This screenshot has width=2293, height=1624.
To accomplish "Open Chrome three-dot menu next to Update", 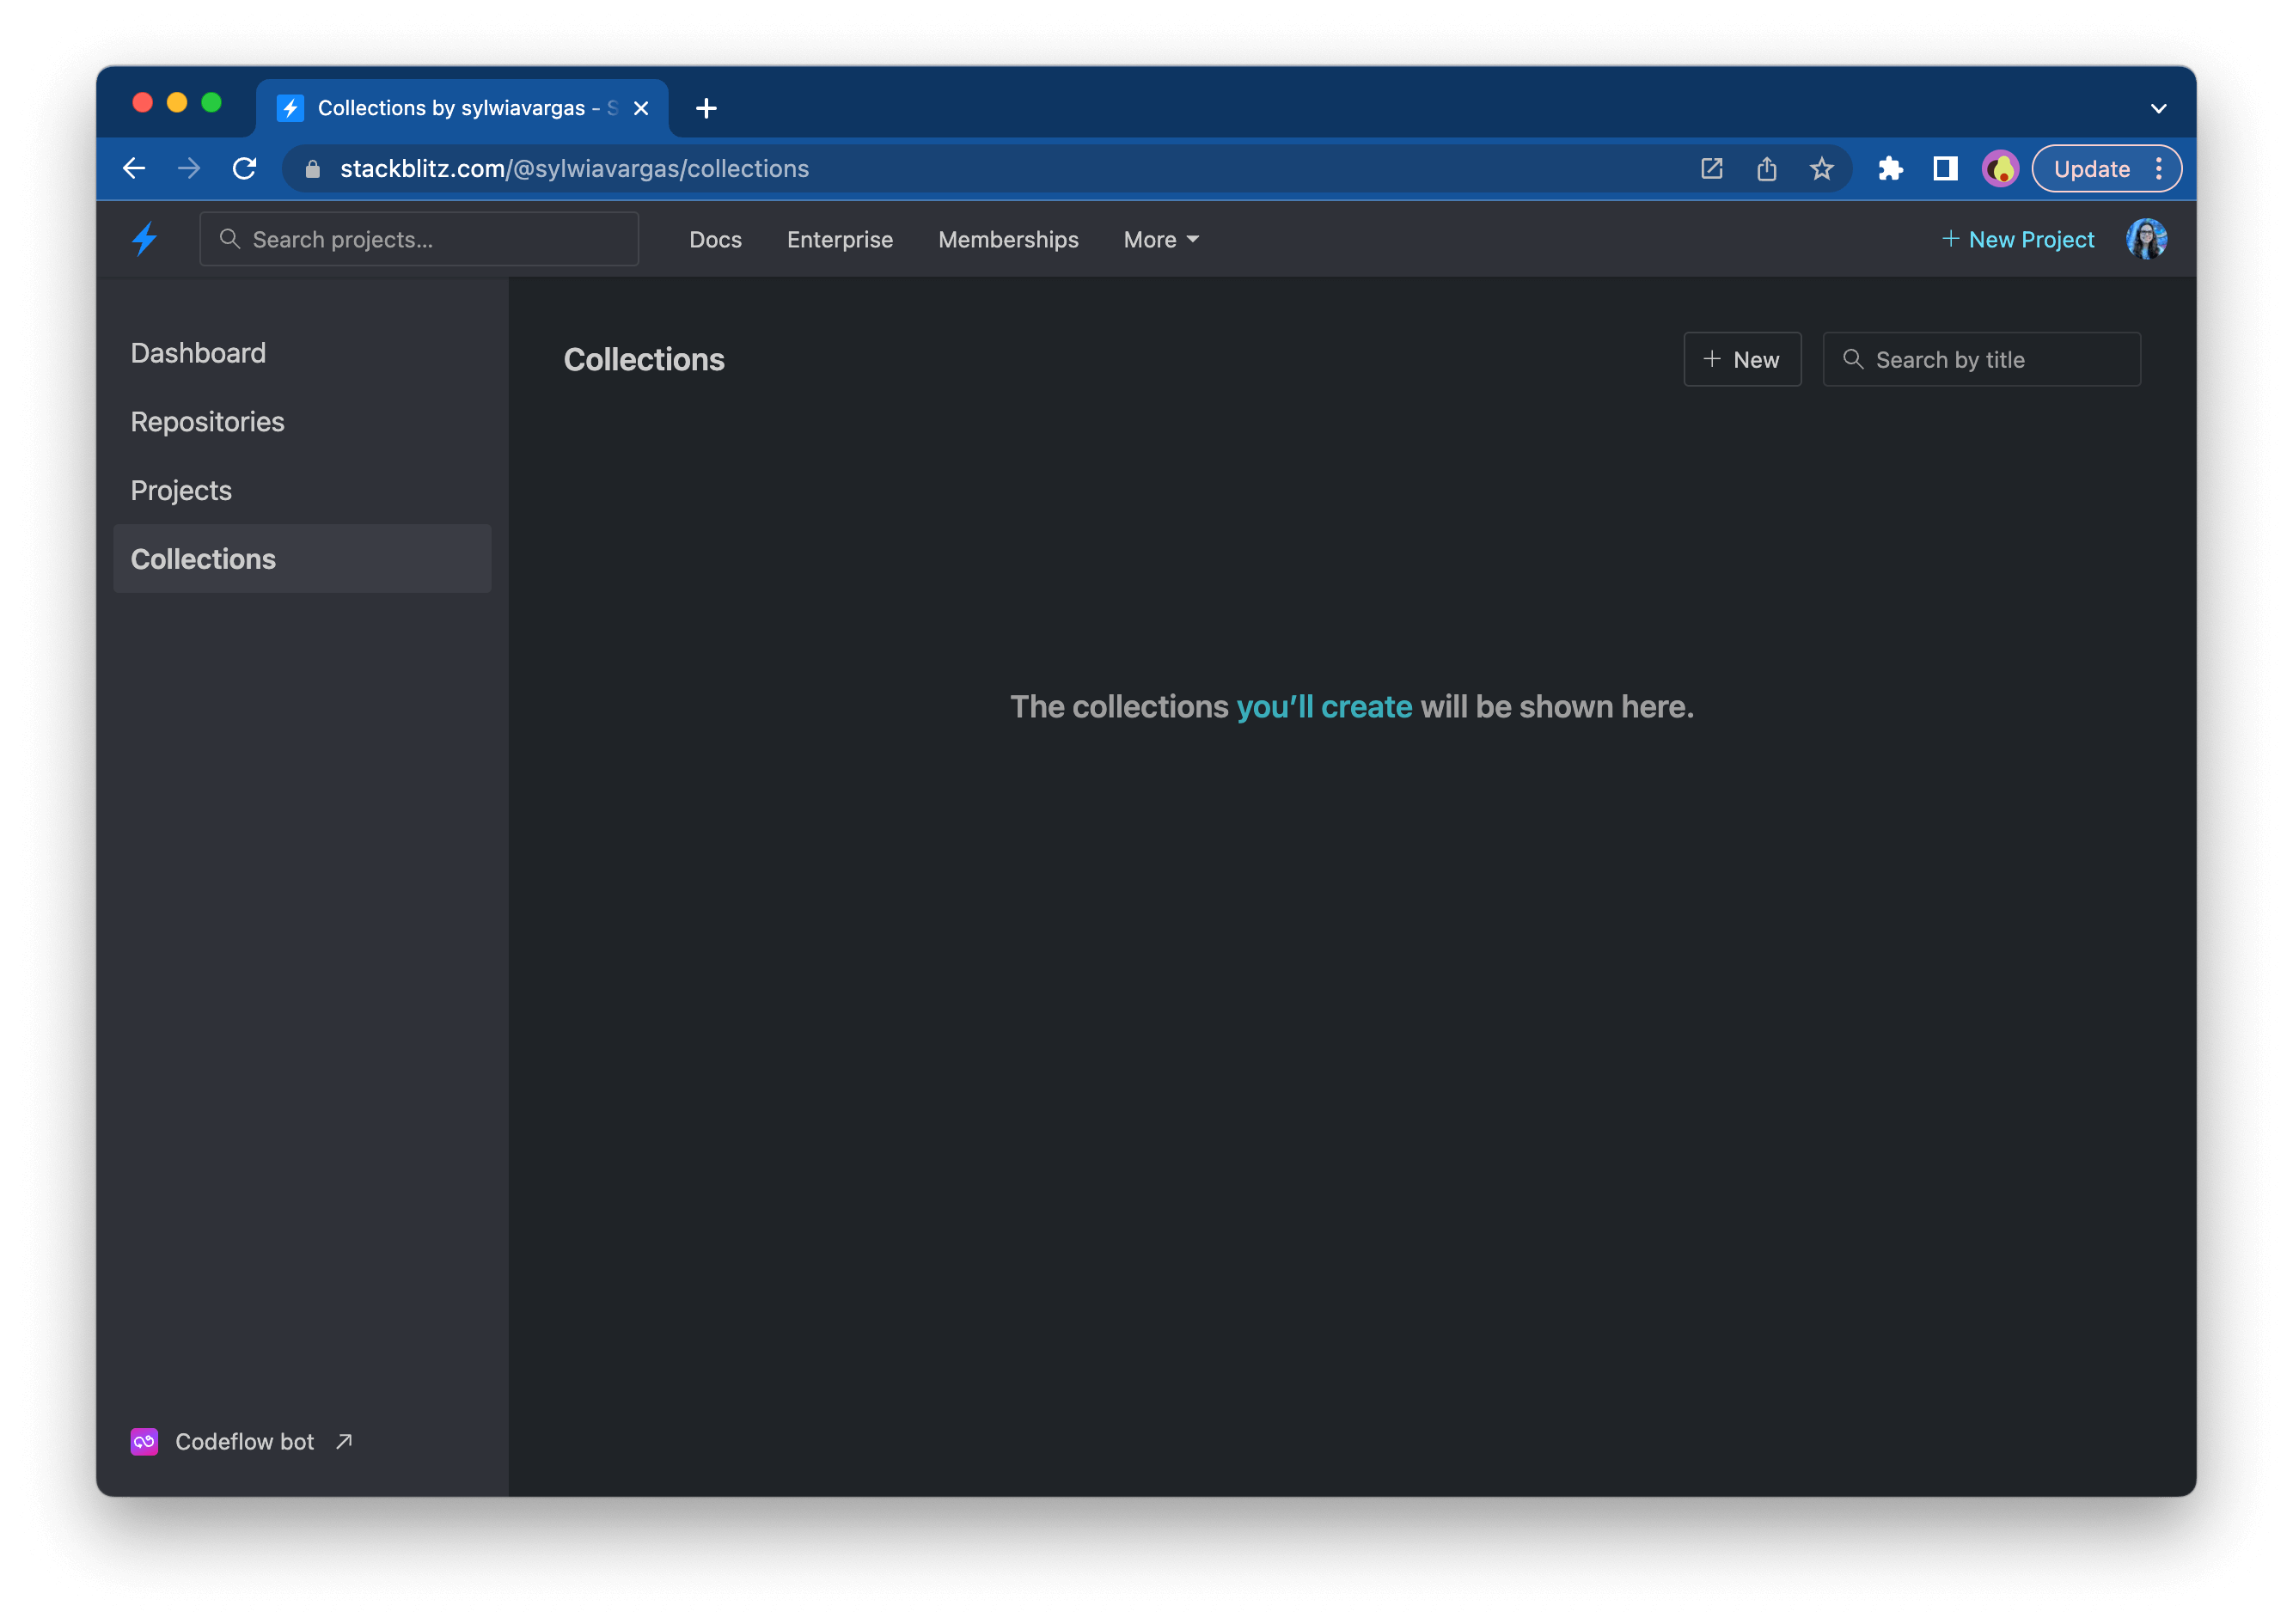I will (x=2159, y=169).
